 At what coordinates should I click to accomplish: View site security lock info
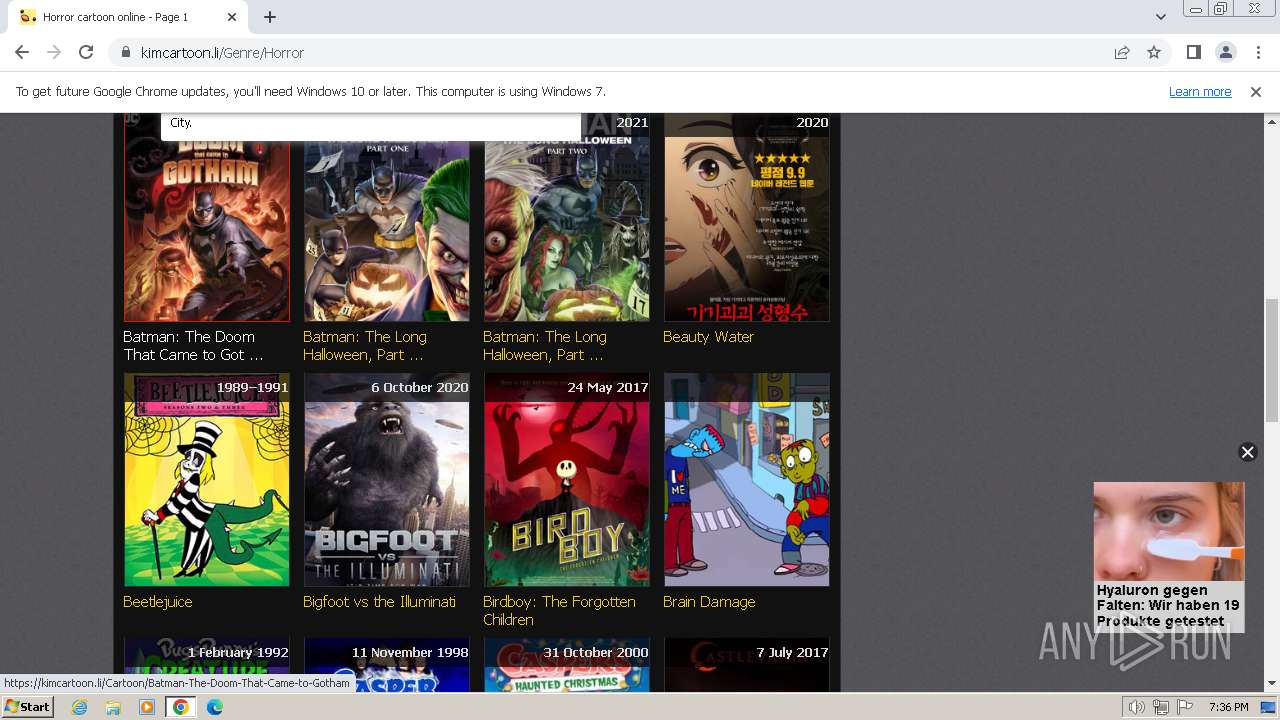click(x=125, y=52)
